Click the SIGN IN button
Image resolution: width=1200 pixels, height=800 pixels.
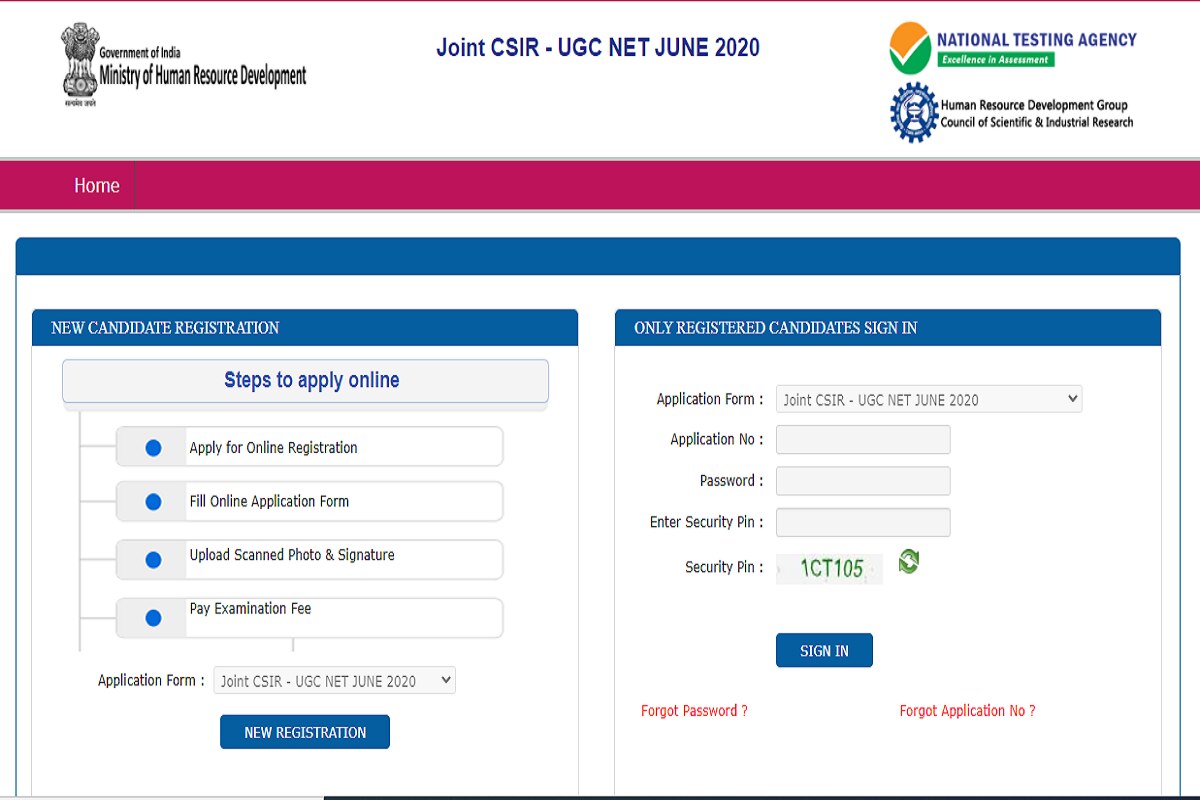[824, 650]
